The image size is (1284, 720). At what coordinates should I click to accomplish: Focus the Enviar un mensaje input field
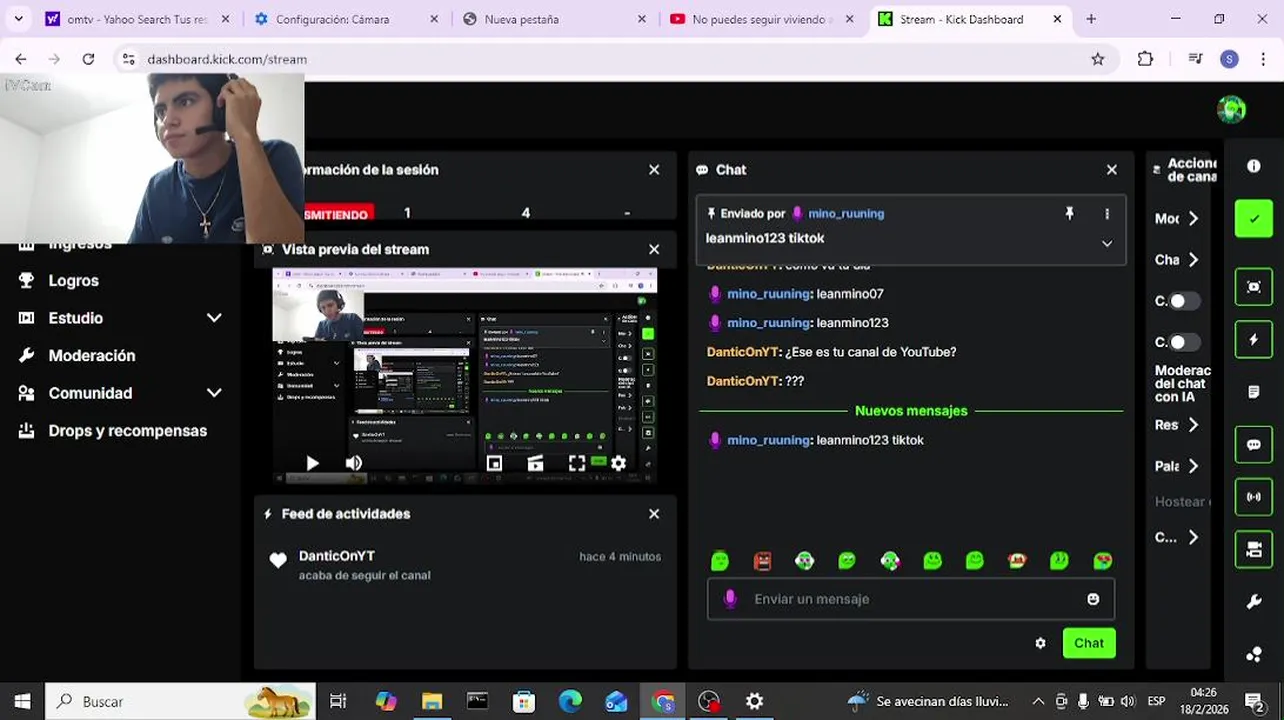tap(911, 599)
